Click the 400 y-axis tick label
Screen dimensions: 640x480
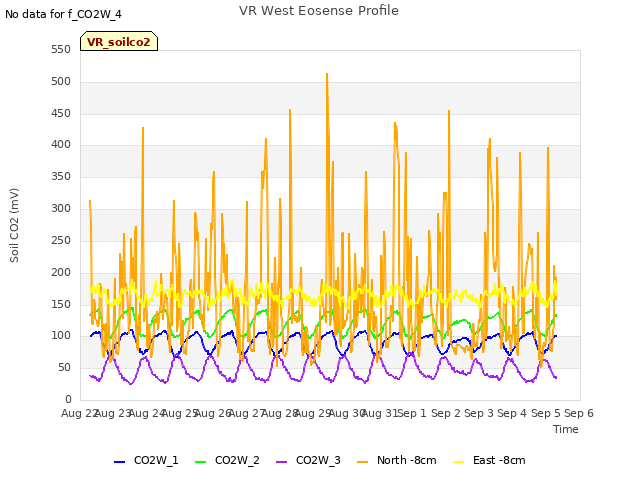[x=61, y=144]
